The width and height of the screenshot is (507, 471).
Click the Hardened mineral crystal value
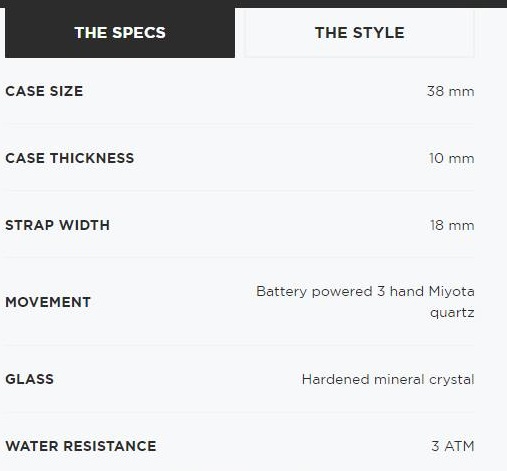pos(388,379)
